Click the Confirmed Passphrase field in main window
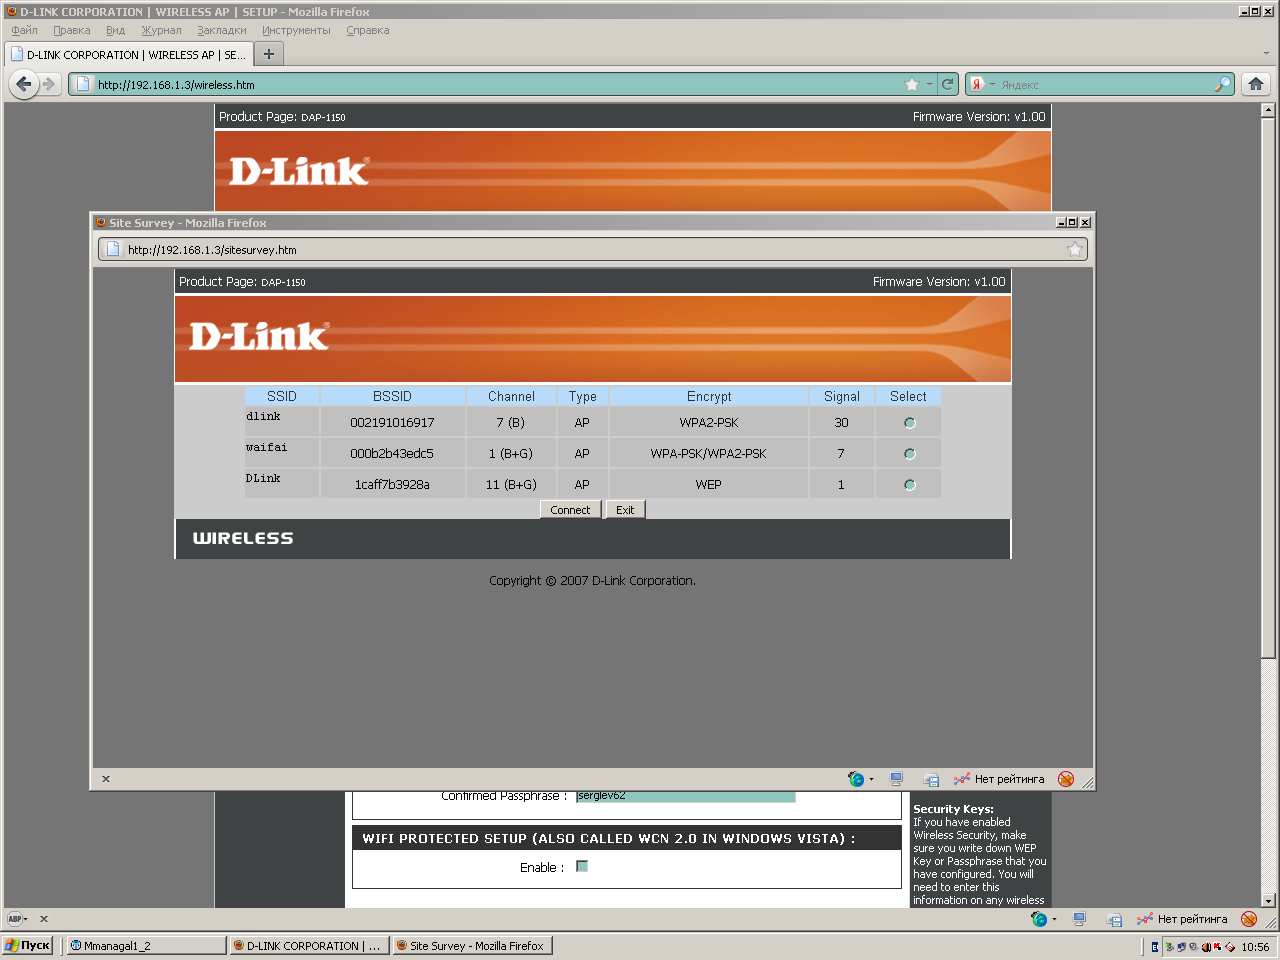Screen dimensions: 1280x960 point(686,796)
